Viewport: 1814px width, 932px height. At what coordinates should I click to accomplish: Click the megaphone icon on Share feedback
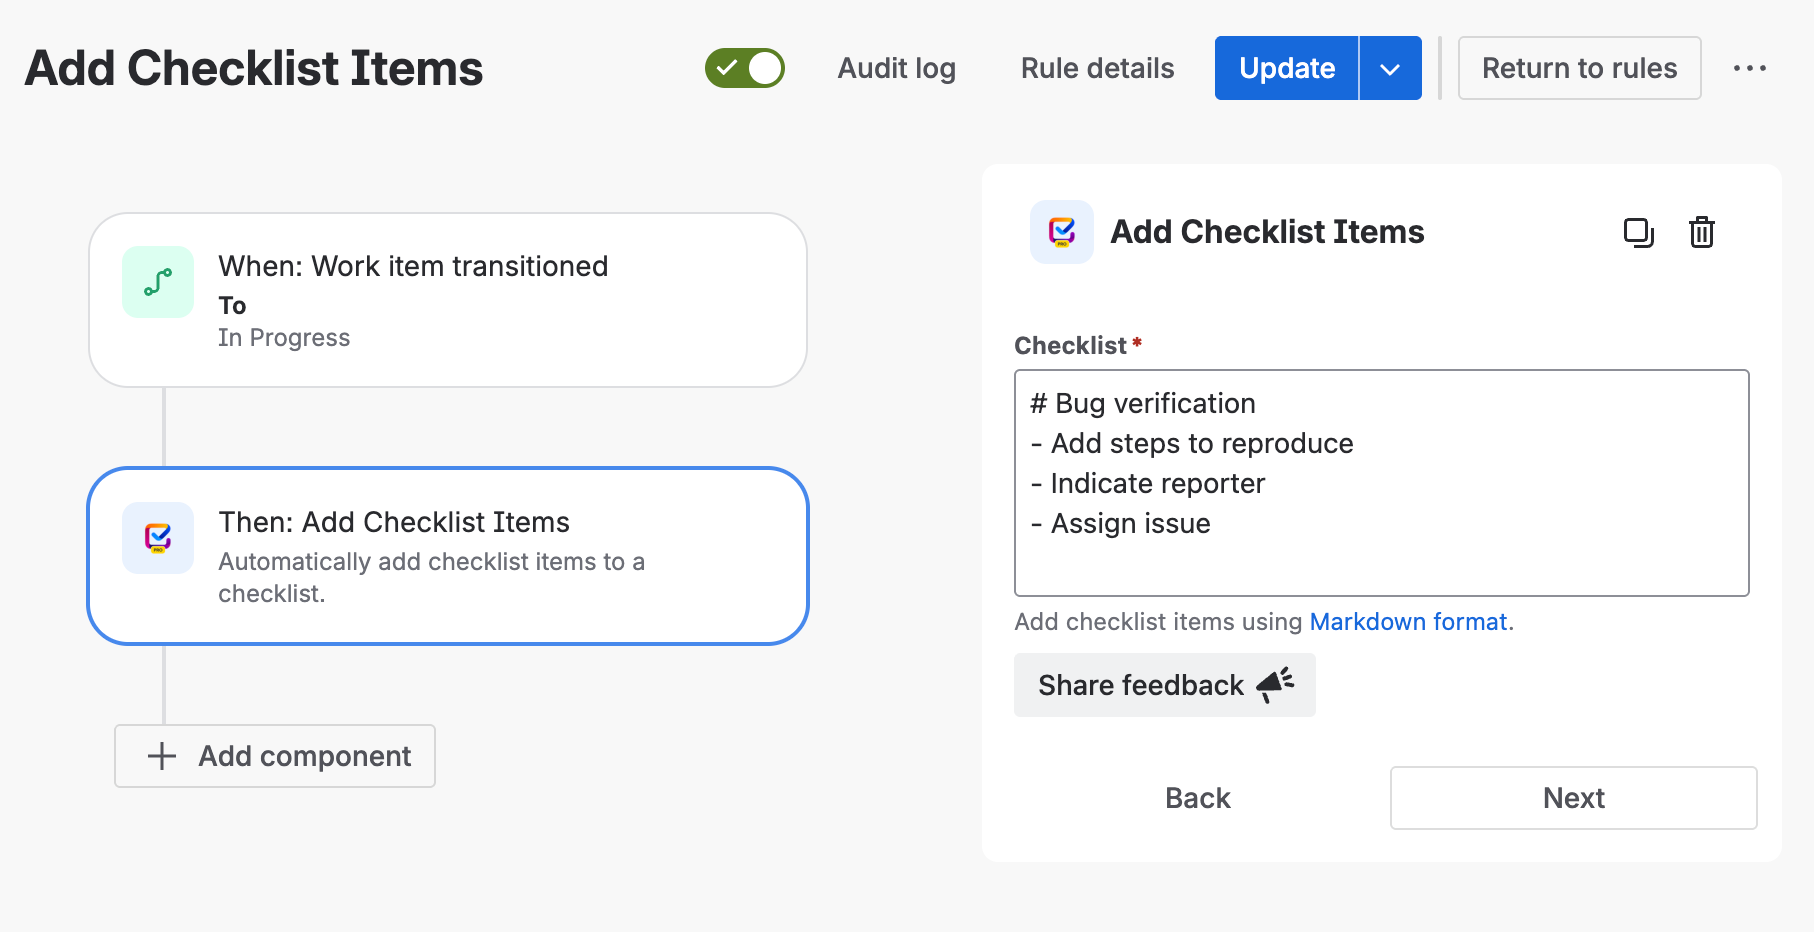click(x=1275, y=685)
